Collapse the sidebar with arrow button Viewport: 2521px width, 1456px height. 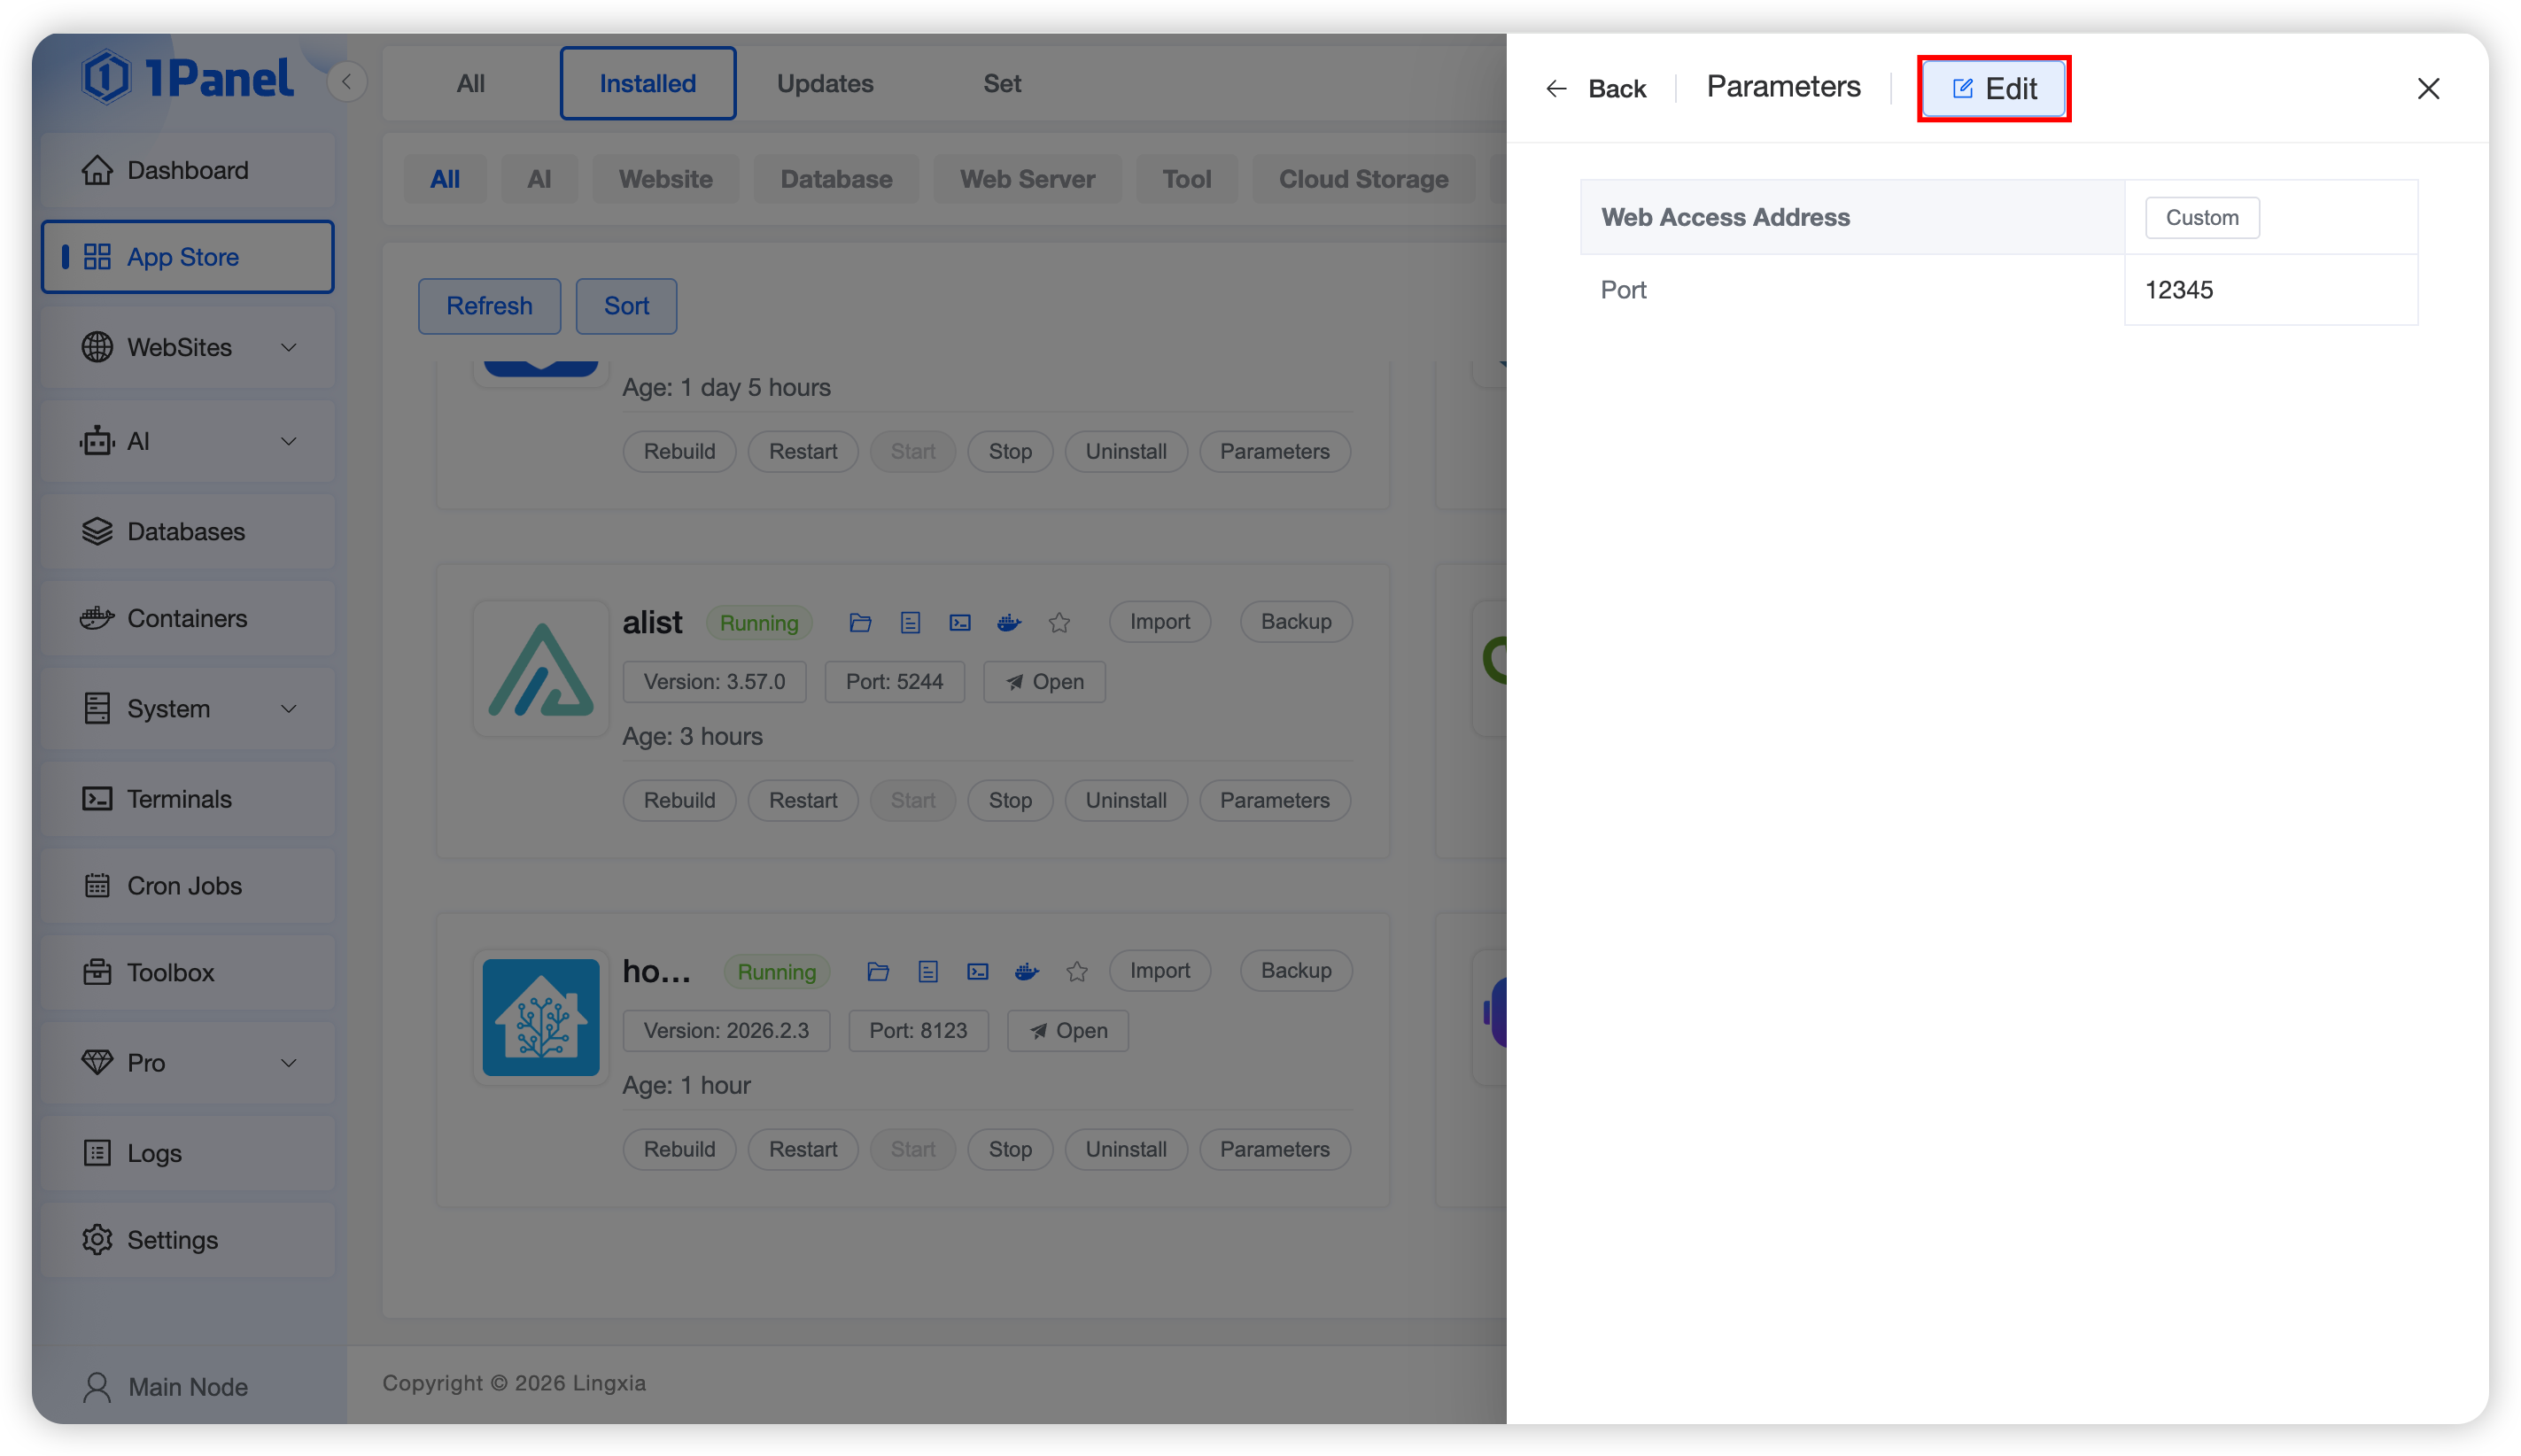click(346, 82)
